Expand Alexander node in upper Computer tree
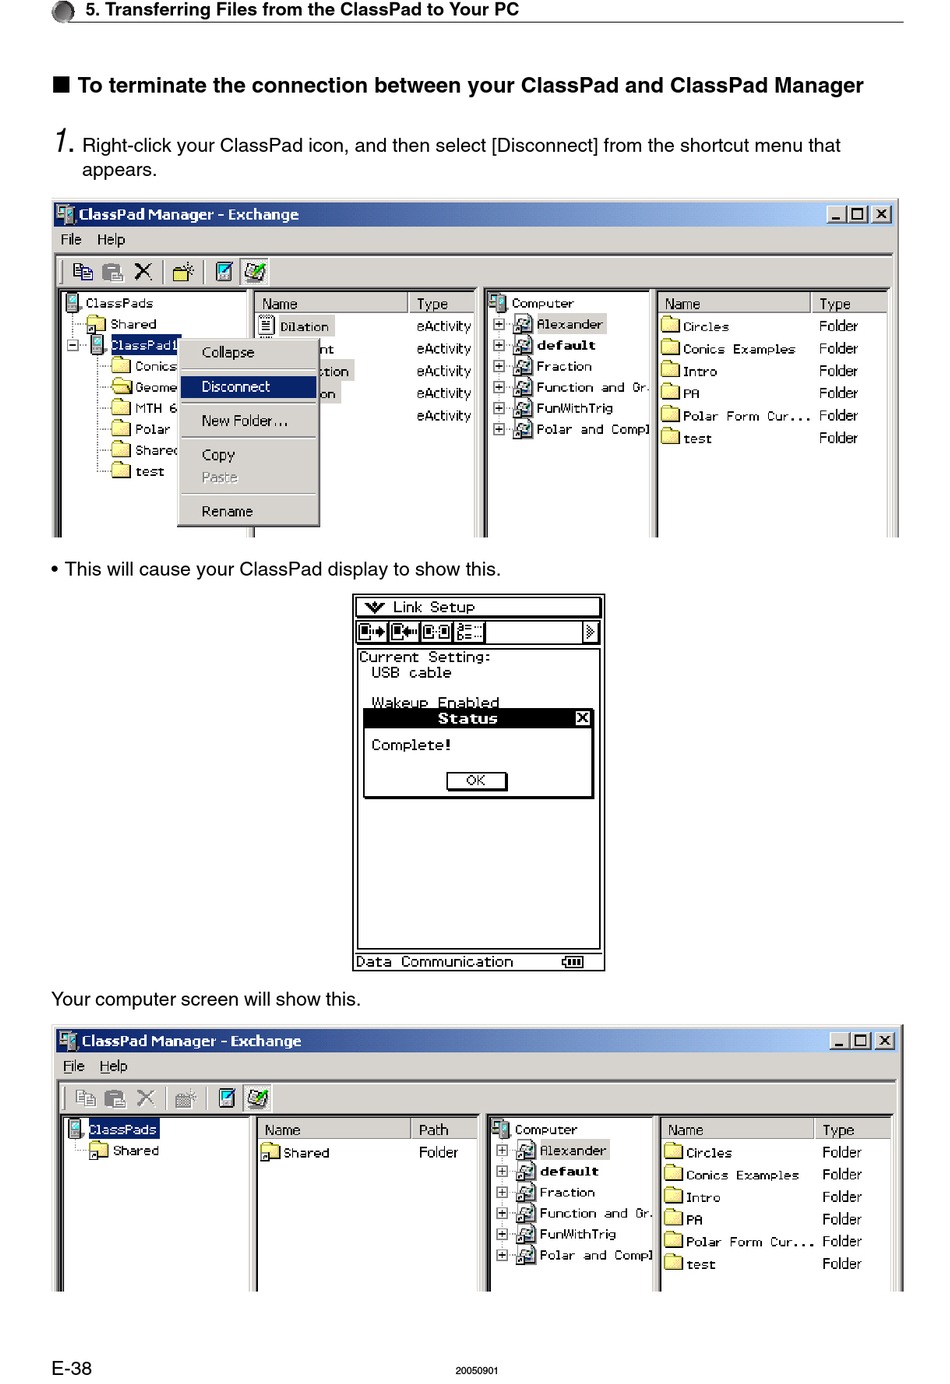 coord(498,324)
